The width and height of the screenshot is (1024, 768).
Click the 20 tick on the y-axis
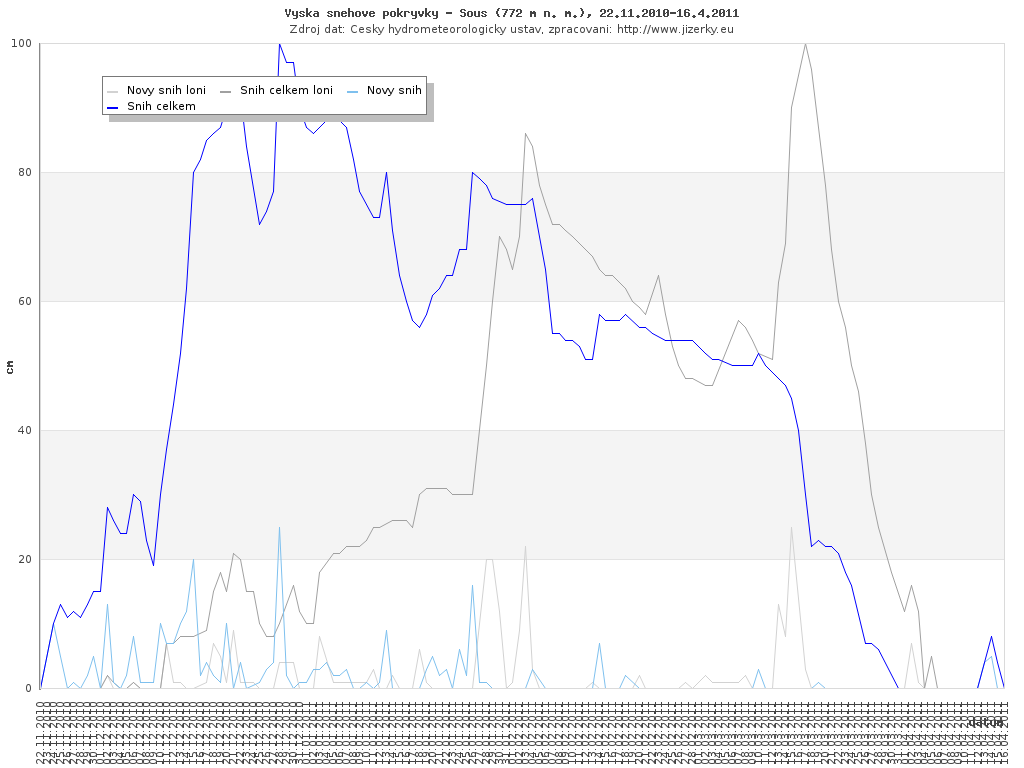coord(24,560)
